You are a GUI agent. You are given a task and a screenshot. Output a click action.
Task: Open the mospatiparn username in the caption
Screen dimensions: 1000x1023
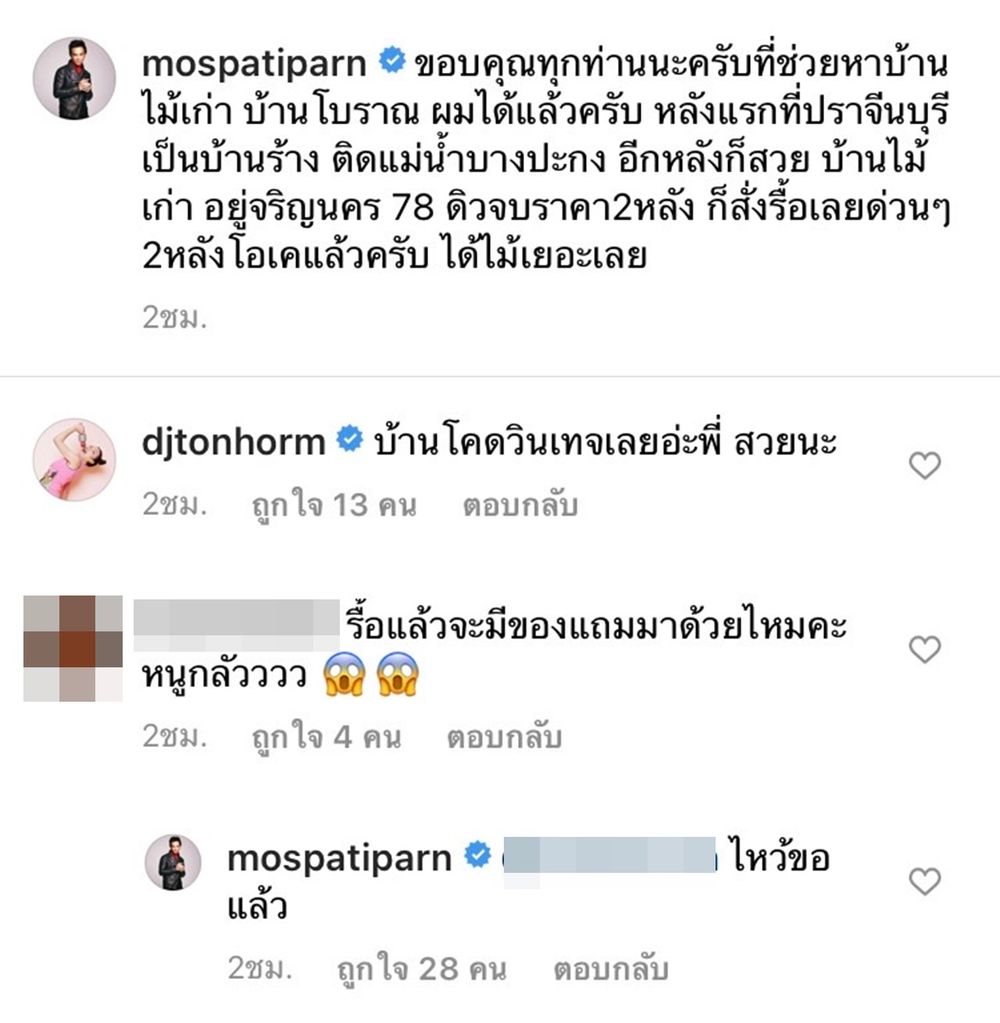(254, 63)
